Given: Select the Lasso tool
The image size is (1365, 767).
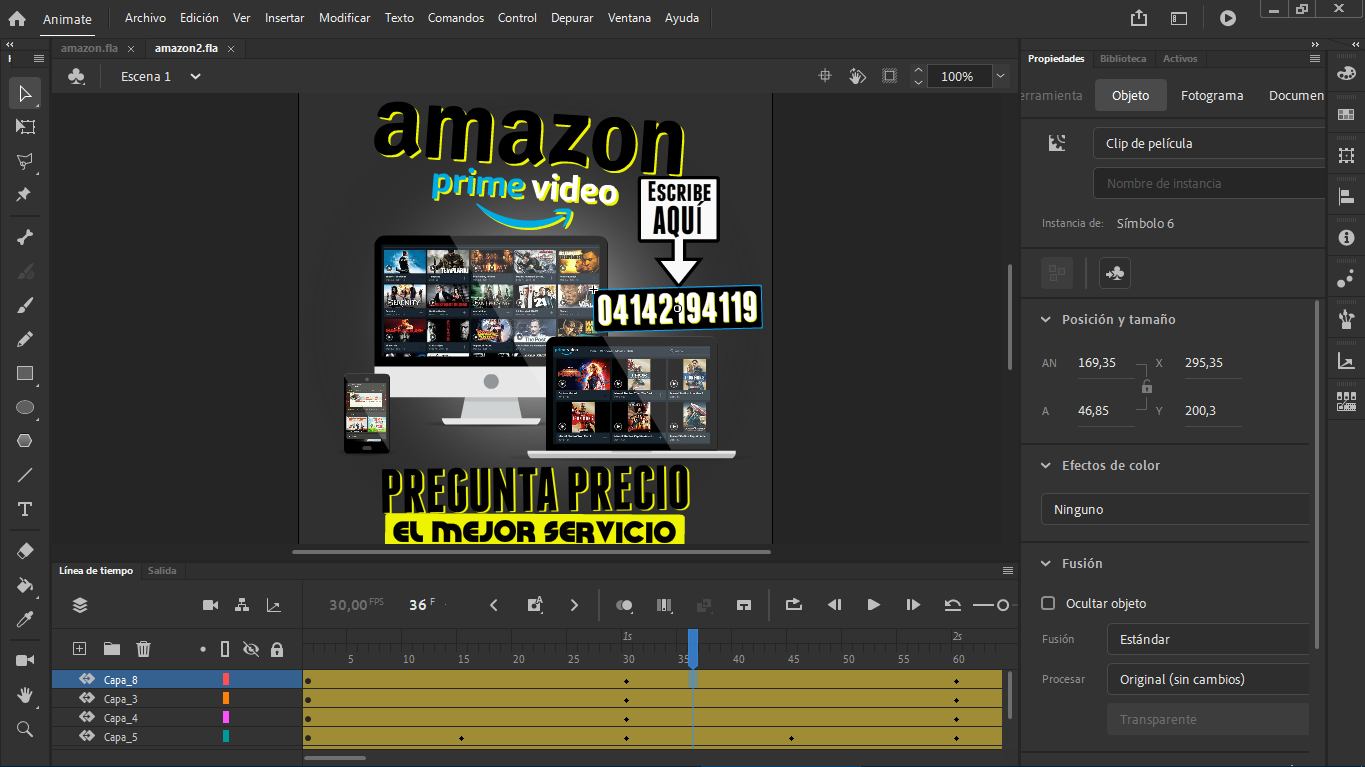Looking at the screenshot, I should (25, 161).
